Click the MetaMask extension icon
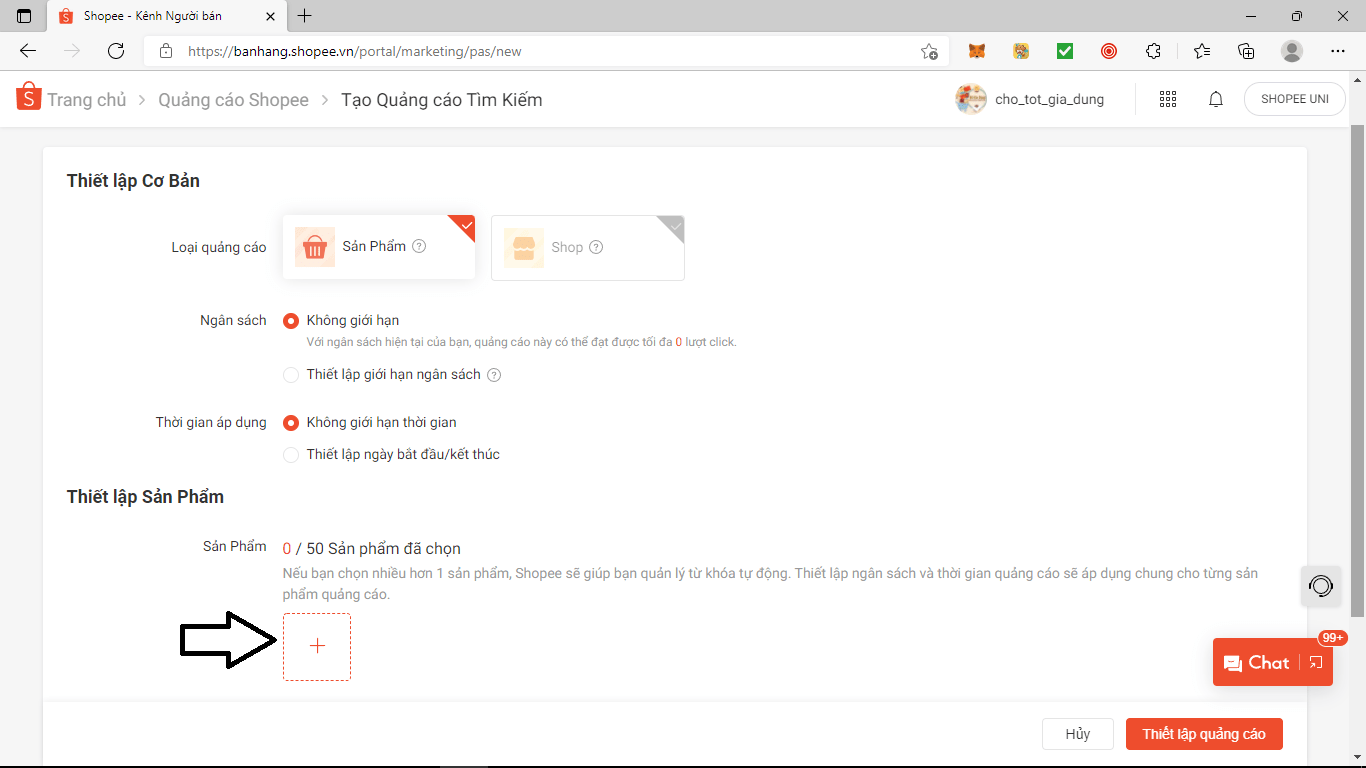This screenshot has width=1366, height=768. click(976, 50)
